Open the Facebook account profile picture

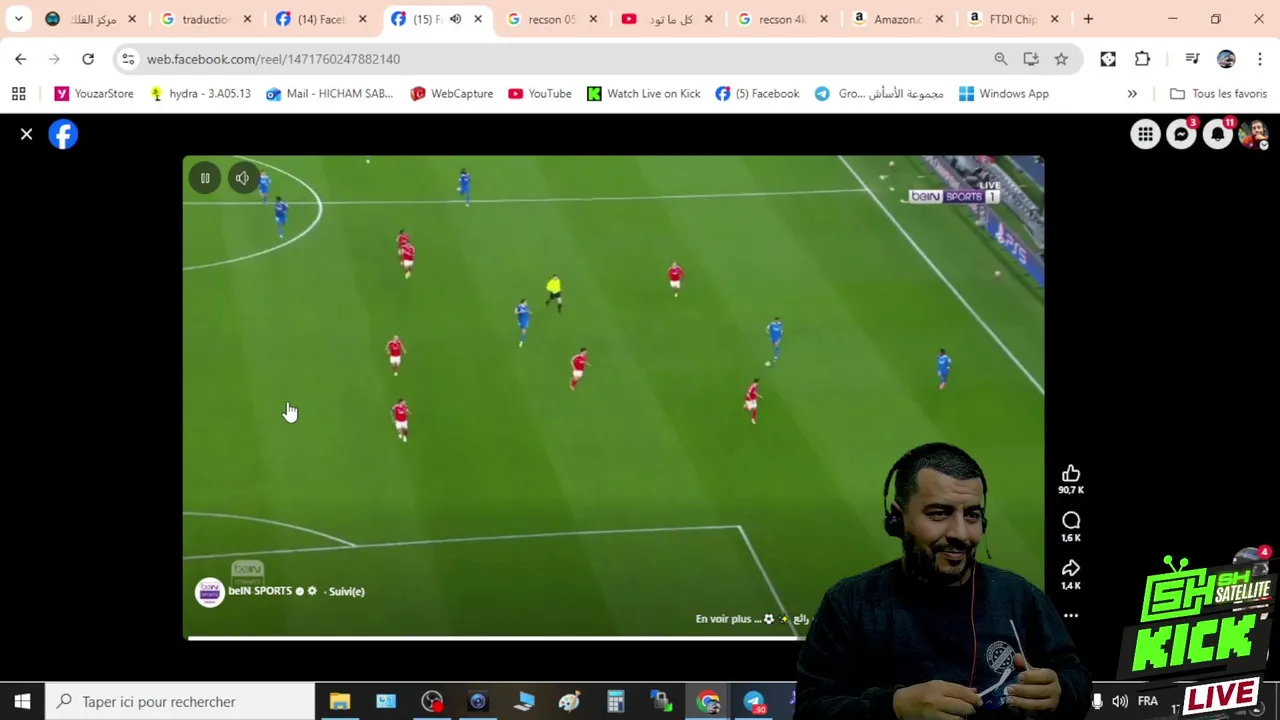tap(1253, 134)
